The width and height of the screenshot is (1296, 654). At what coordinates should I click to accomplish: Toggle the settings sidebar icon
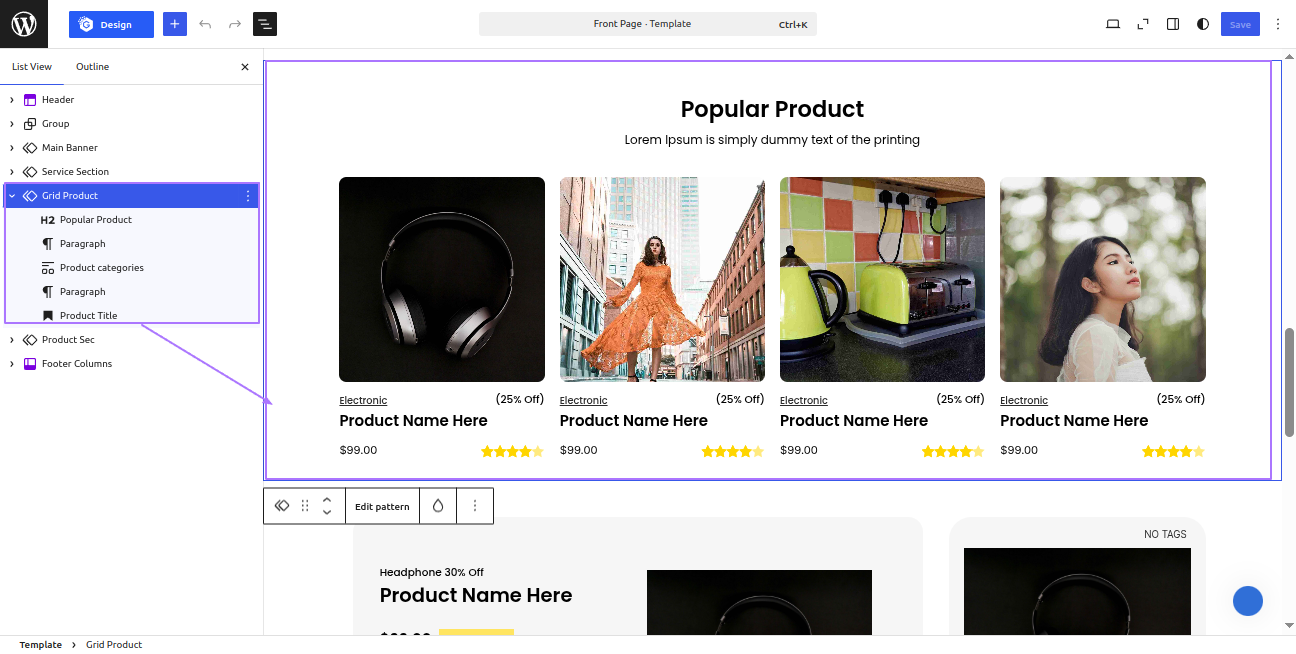(1173, 24)
